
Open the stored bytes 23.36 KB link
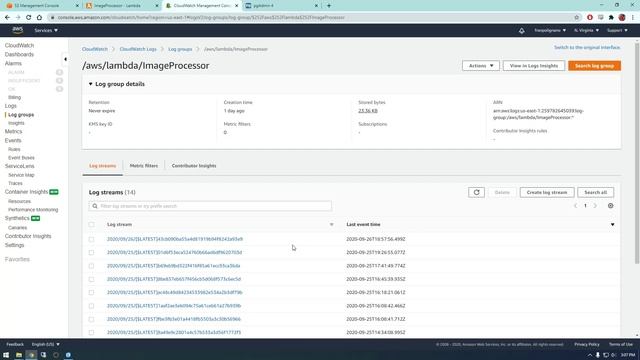pyautogui.click(x=368, y=111)
